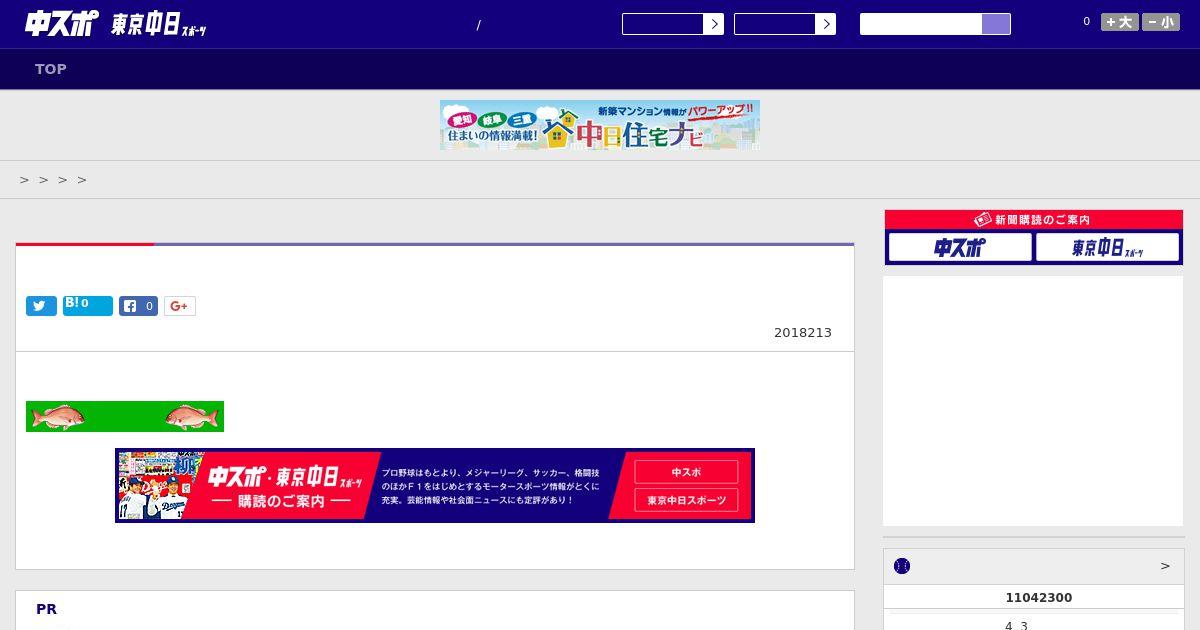Bookmark article with Hatena B! button

pyautogui.click(x=88, y=306)
